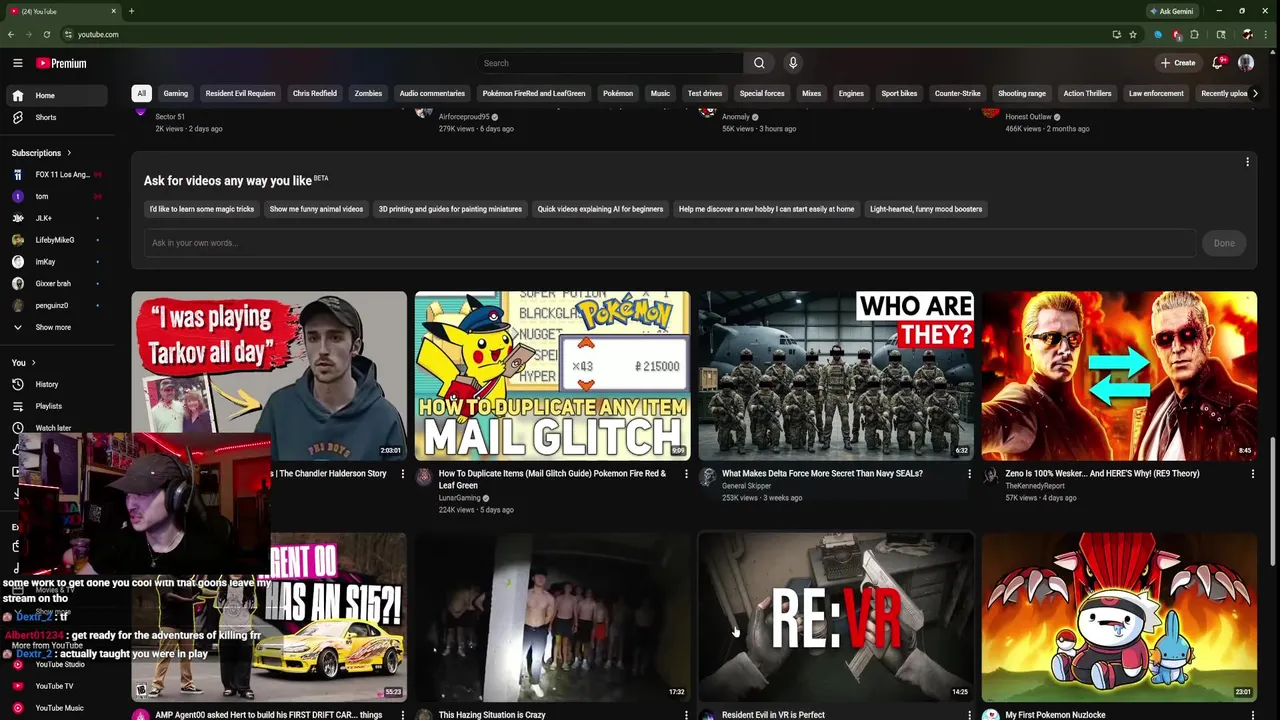Image resolution: width=1280 pixels, height=720 pixels.
Task: Reload the page in browser
Action: 46,34
